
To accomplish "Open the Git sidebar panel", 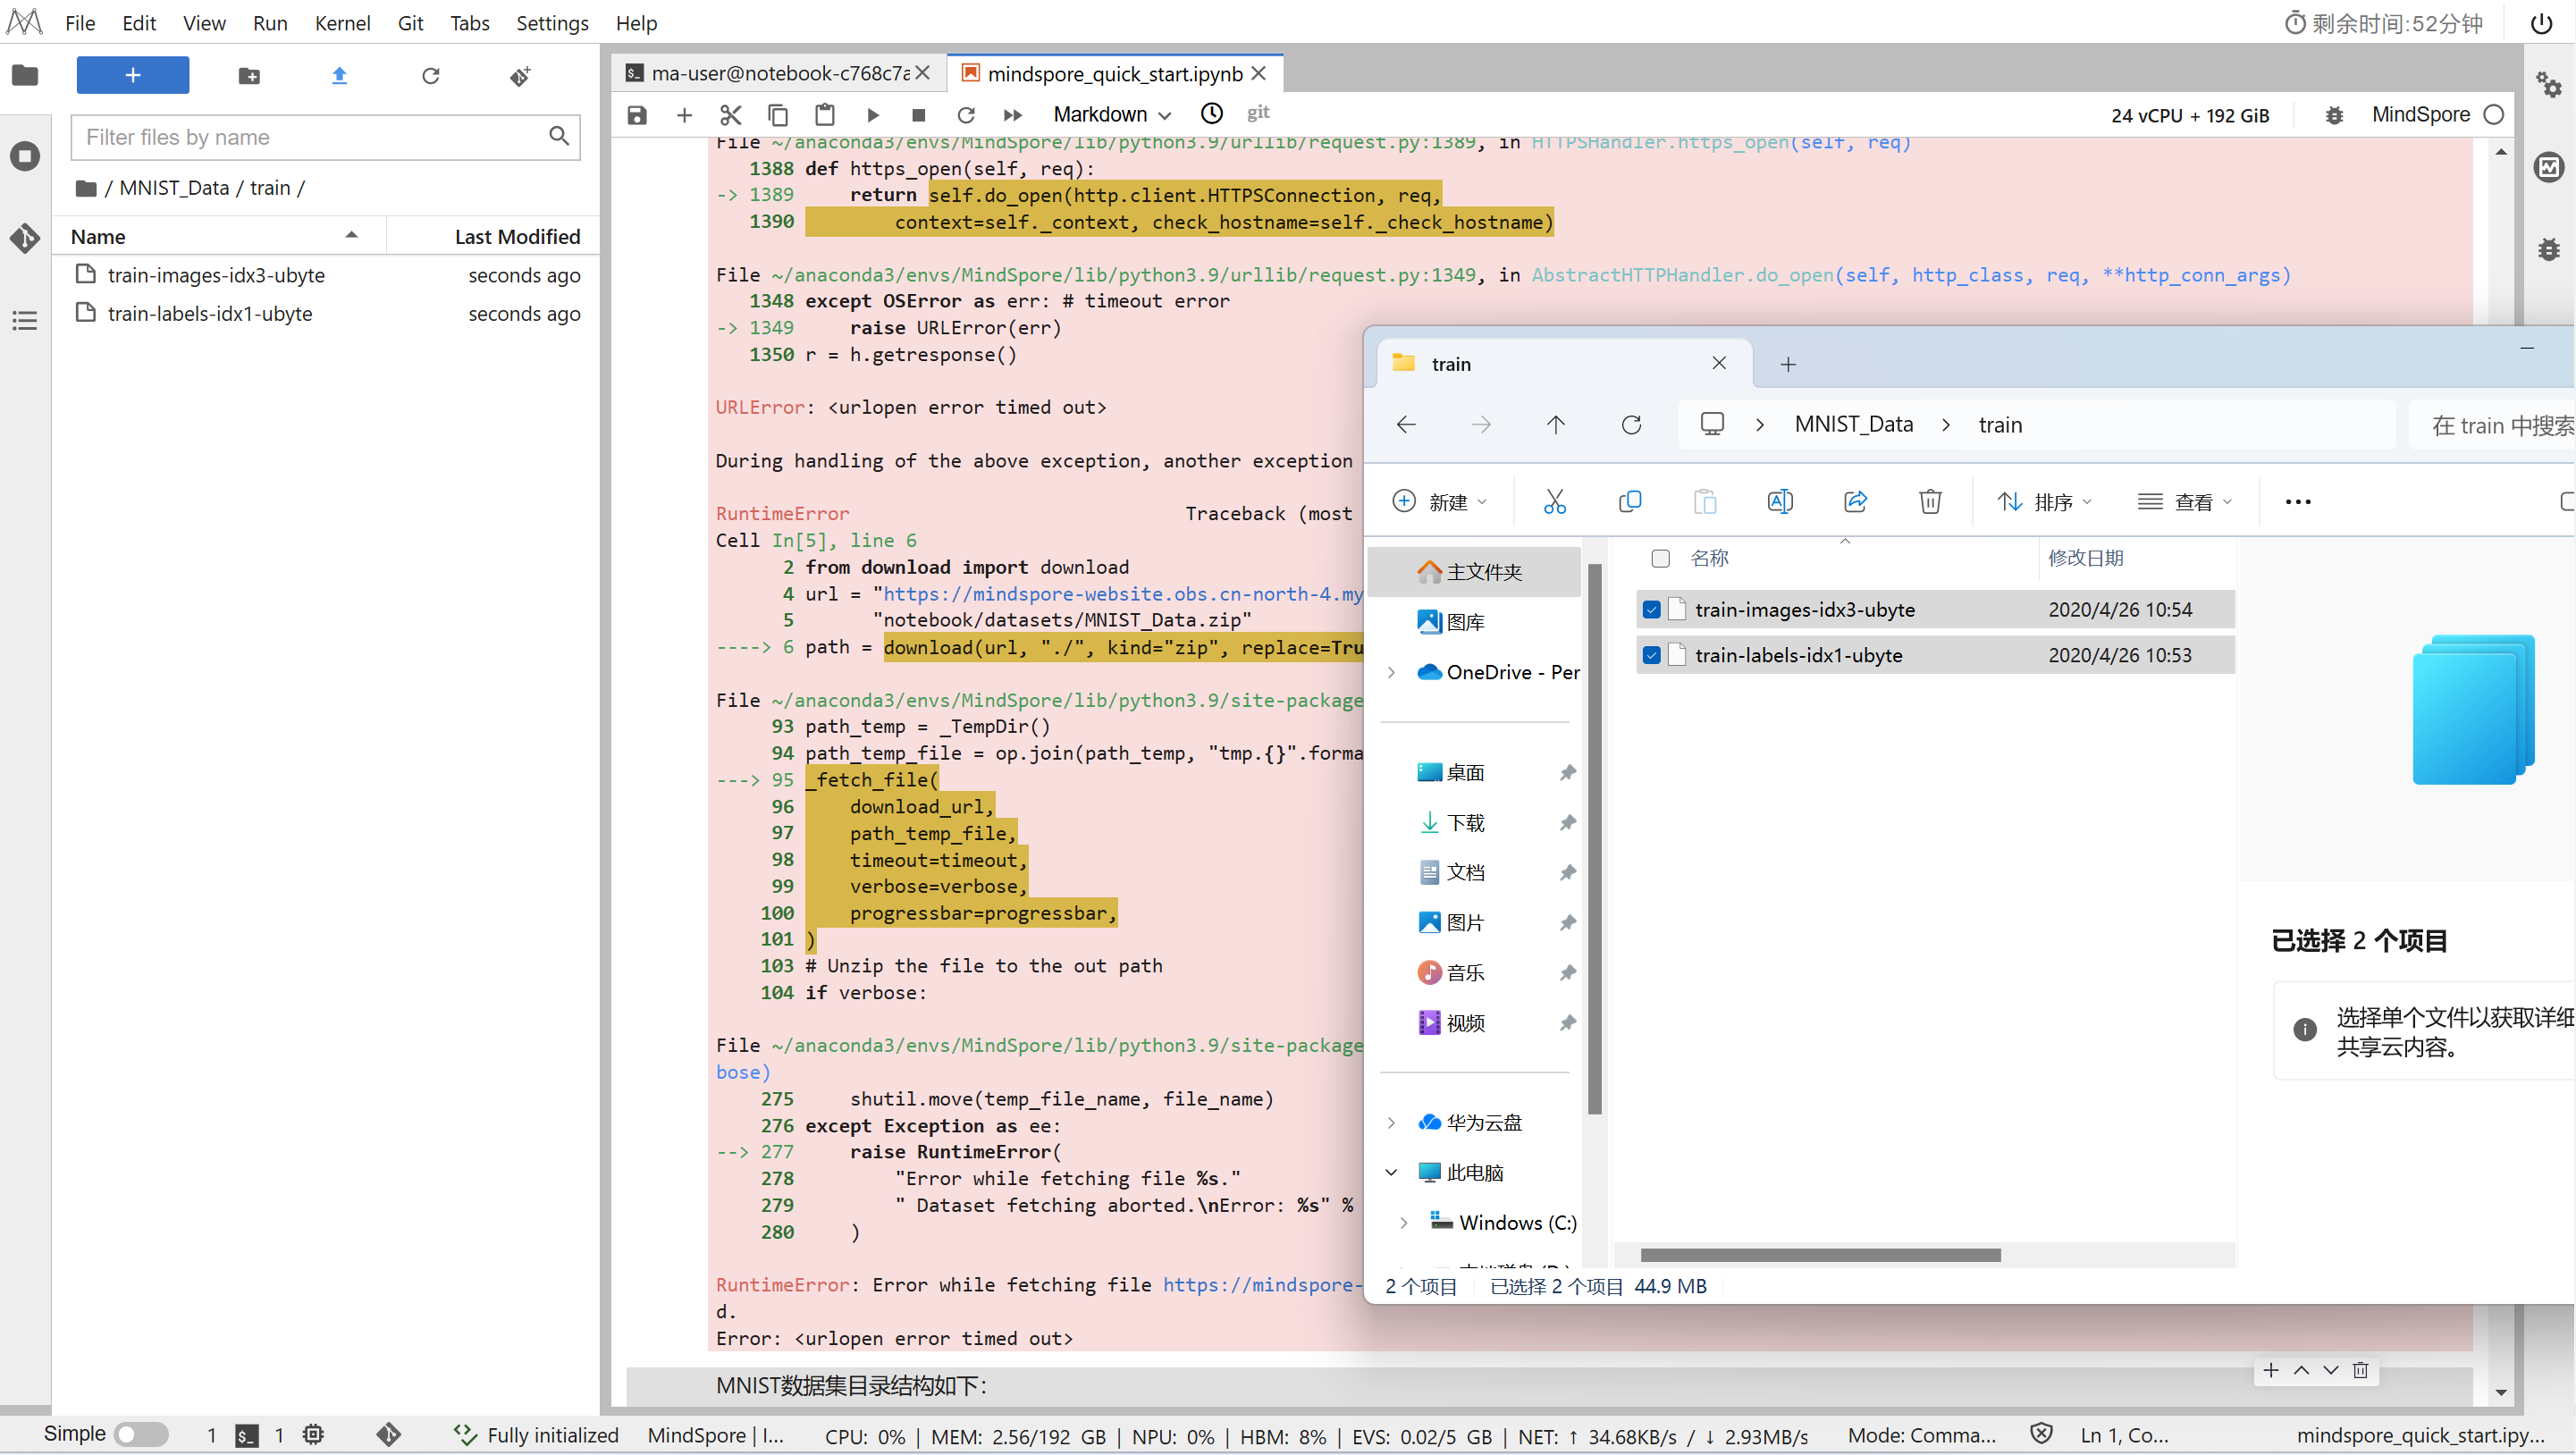I will 25,238.
